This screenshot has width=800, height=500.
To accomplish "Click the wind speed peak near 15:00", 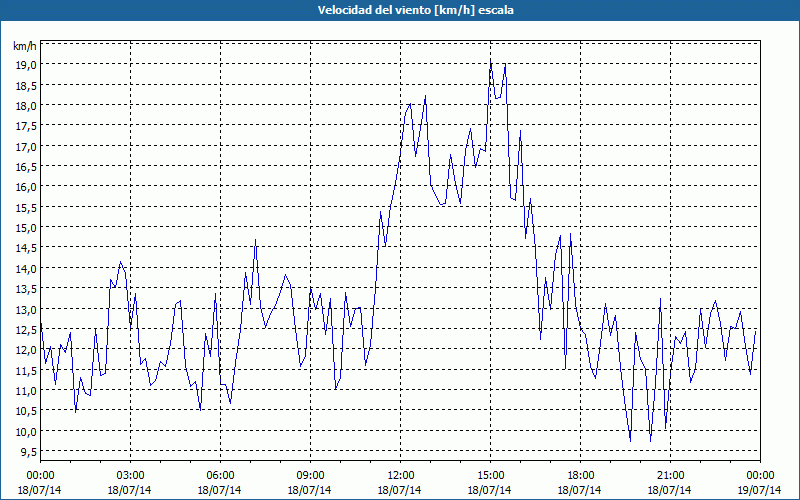I will (491, 61).
